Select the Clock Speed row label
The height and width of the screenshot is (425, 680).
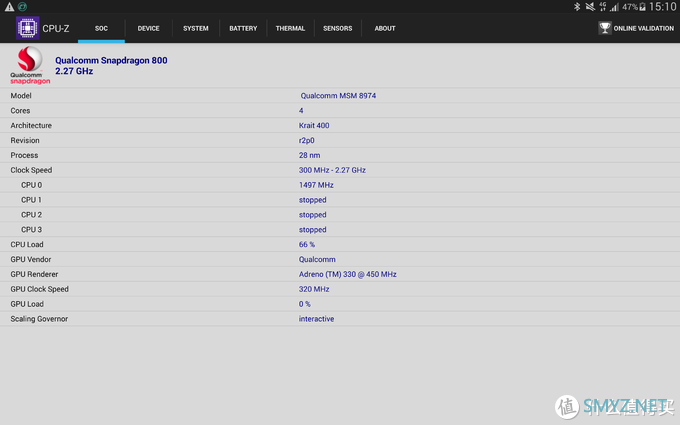(x=31, y=170)
